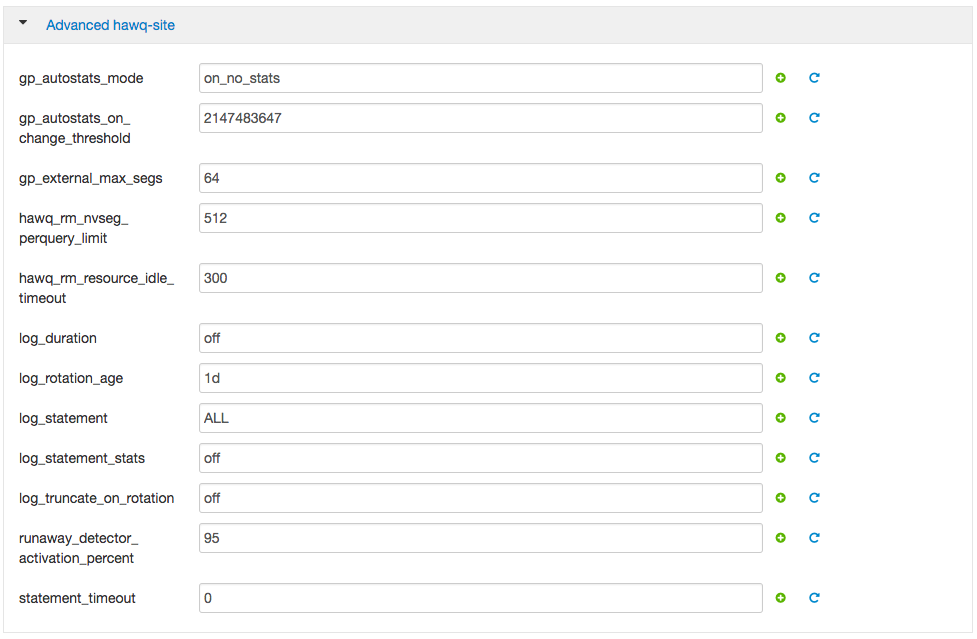The width and height of the screenshot is (977, 639).
Task: Click blue refresh icon for gp_autostats_mode
Action: [814, 78]
